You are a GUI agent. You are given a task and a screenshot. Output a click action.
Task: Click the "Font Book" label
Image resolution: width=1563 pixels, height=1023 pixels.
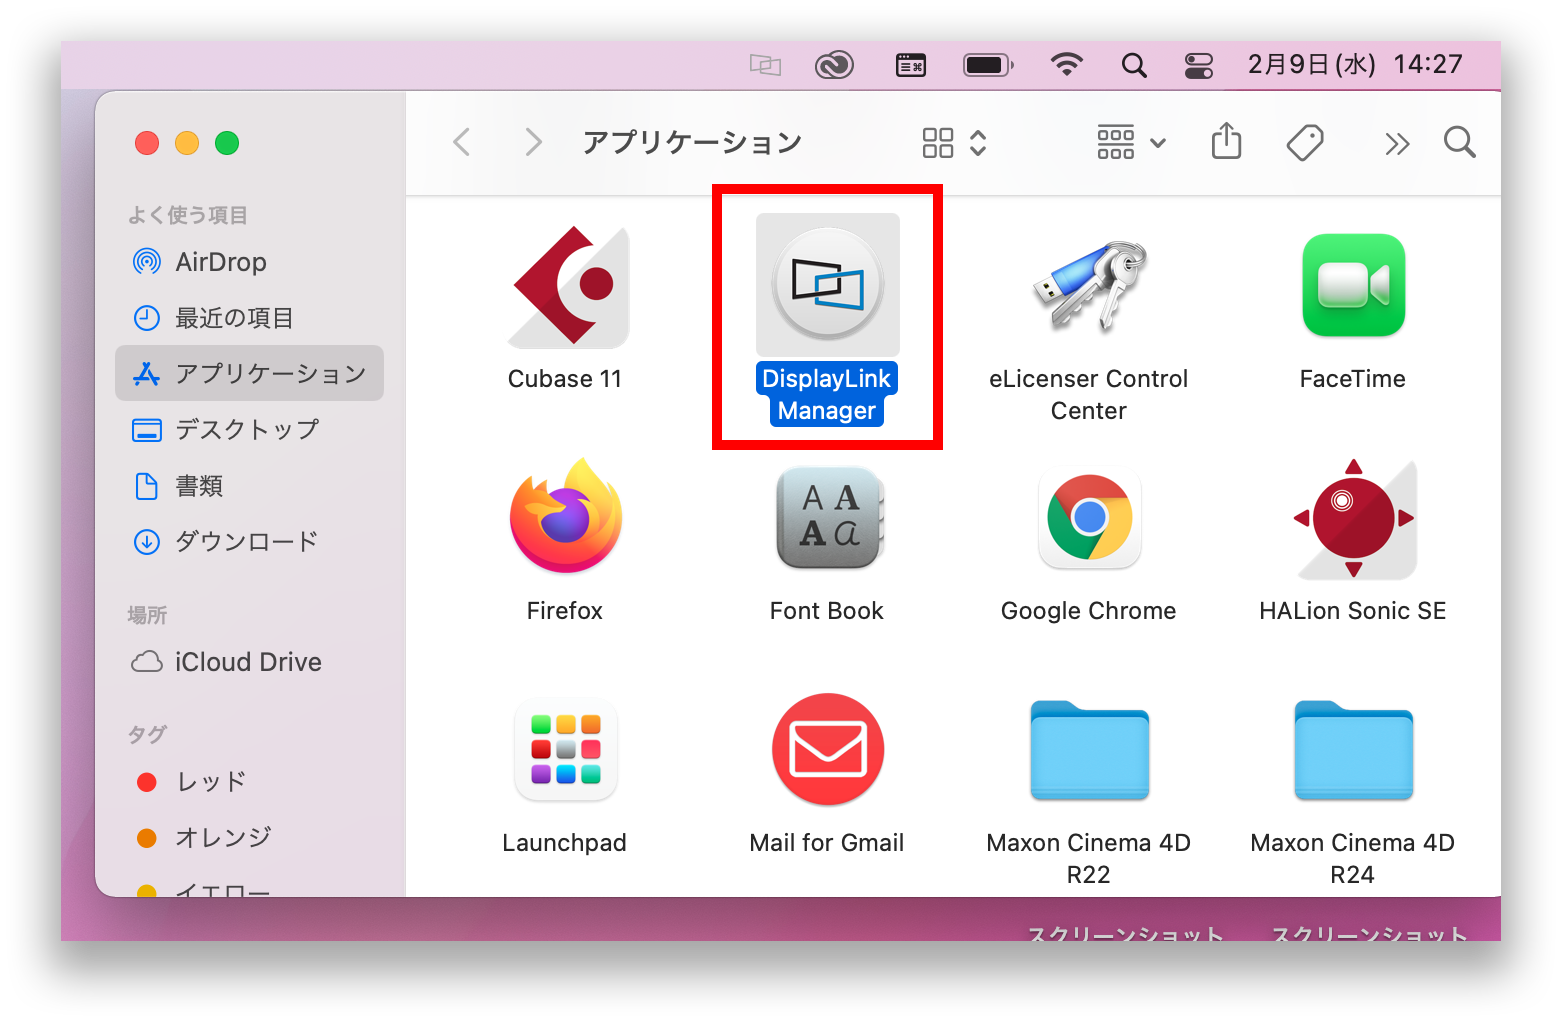pyautogui.click(x=827, y=611)
